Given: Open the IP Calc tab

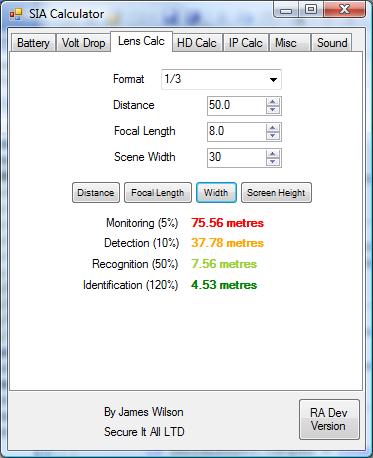Looking at the screenshot, I should 246,43.
